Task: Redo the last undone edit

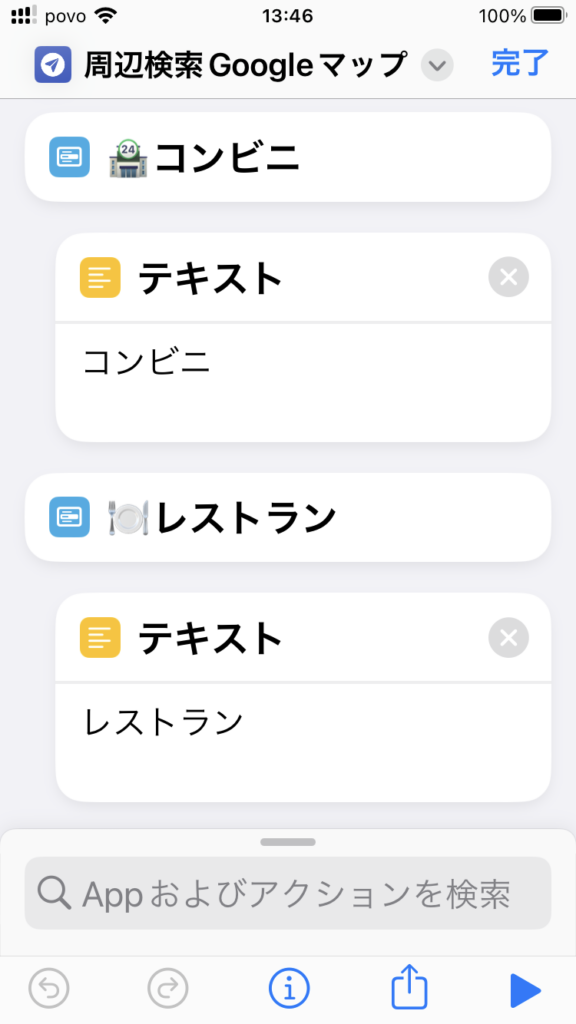Action: (168, 989)
